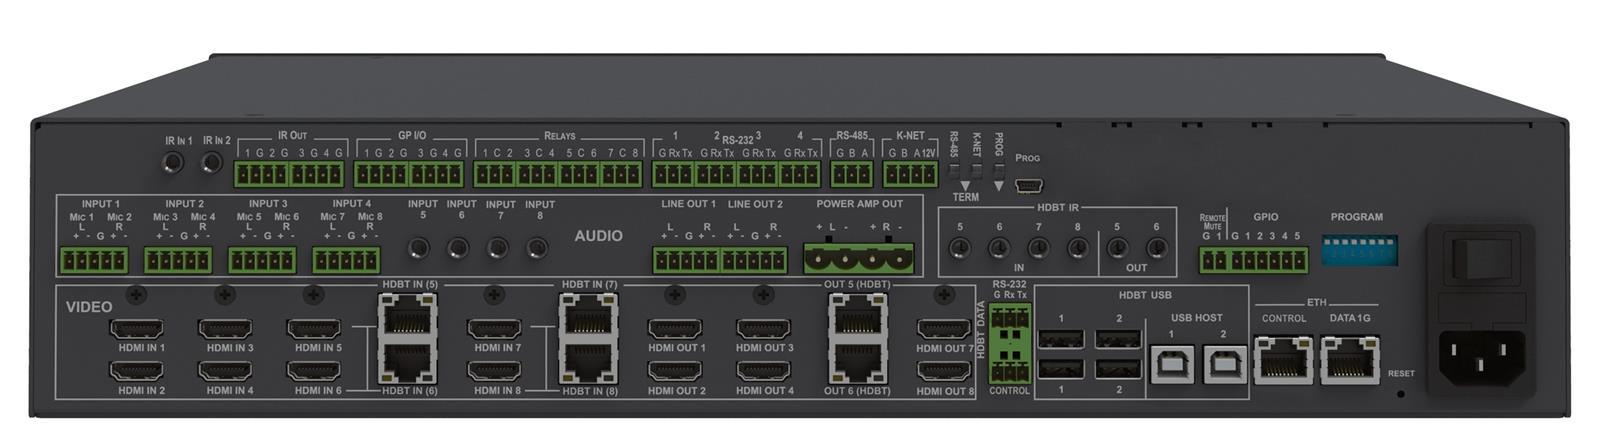Select INPUT 3 mic terminal block
Image resolution: width=1600 pixels, height=444 pixels.
(262, 260)
